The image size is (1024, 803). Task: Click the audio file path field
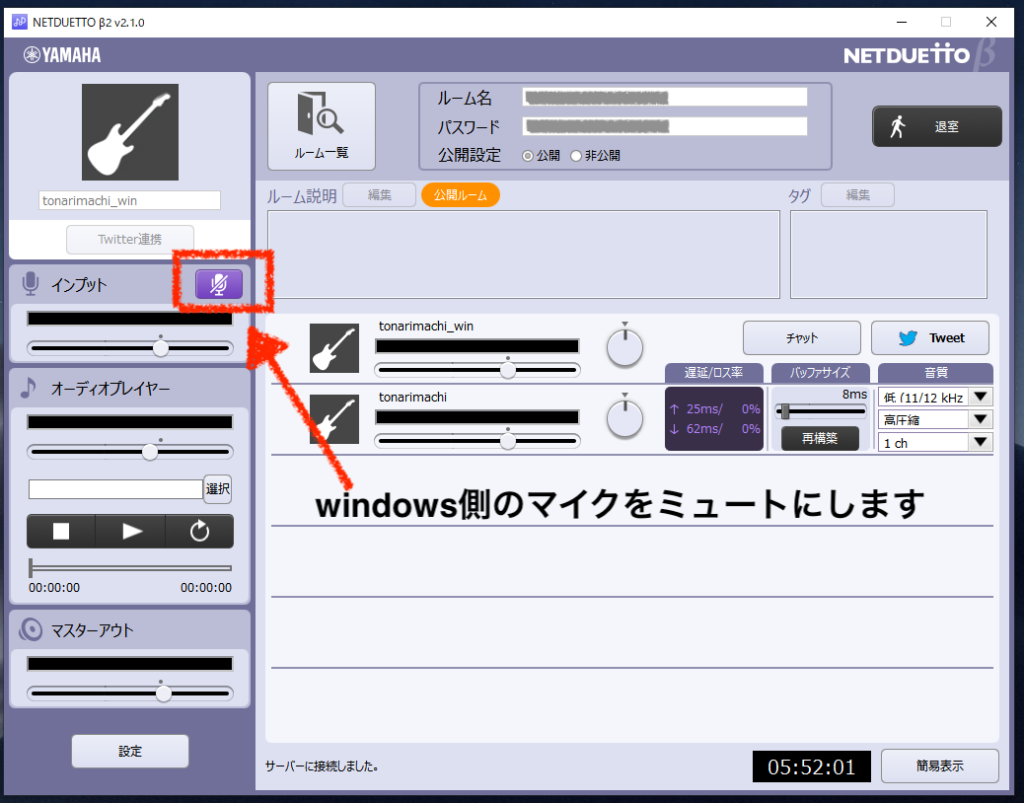116,489
